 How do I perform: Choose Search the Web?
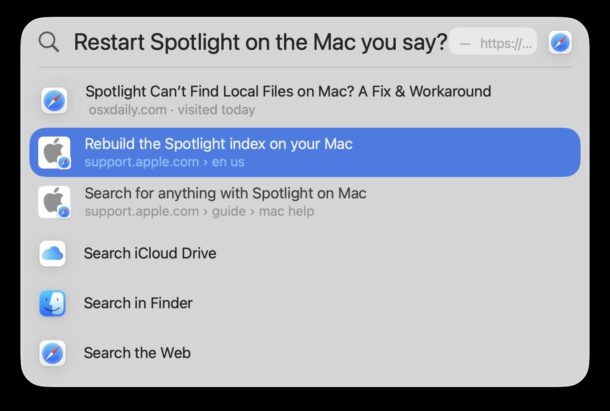[x=137, y=353]
